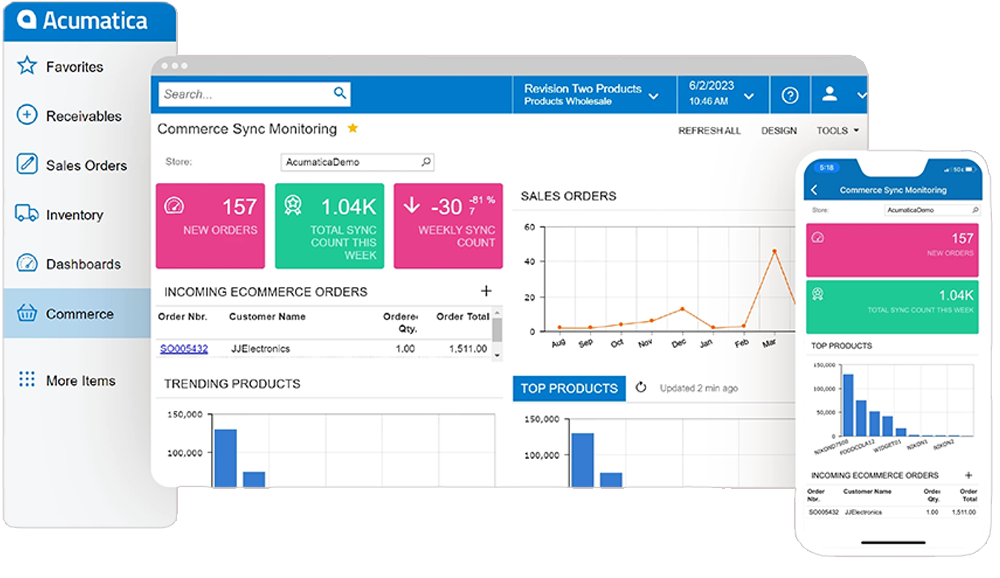This screenshot has width=1000, height=578.
Task: Click down-arrow icon on Weekly Sync tile
Action: click(412, 205)
